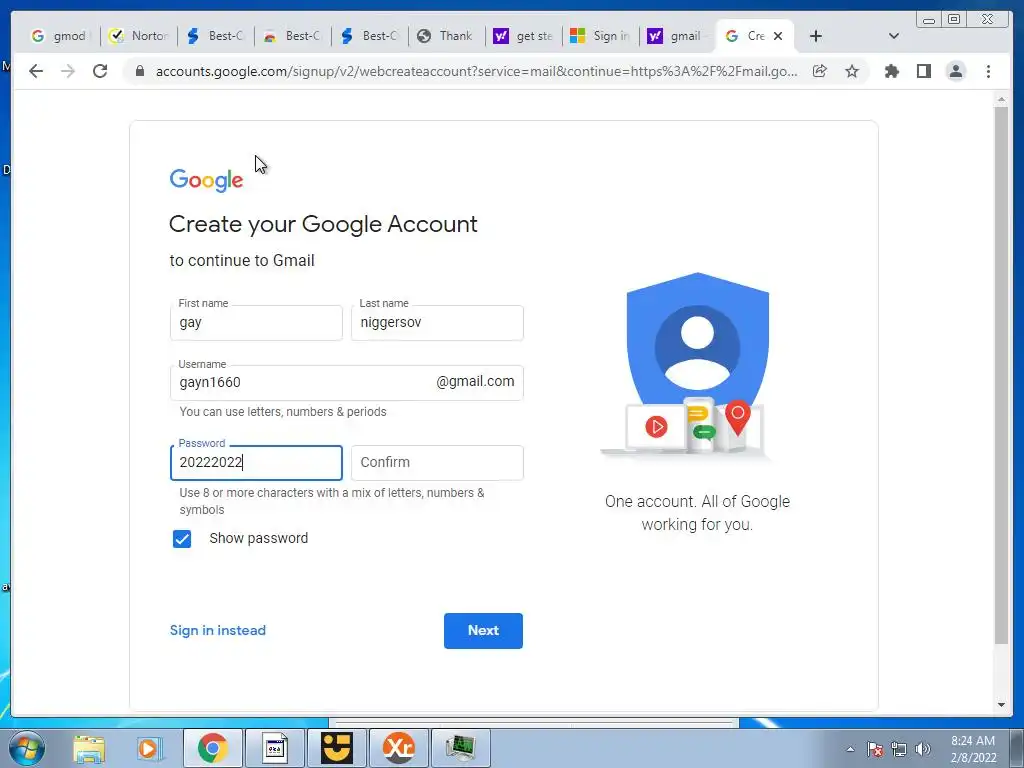Open the Extensions puzzle icon

pyautogui.click(x=891, y=71)
